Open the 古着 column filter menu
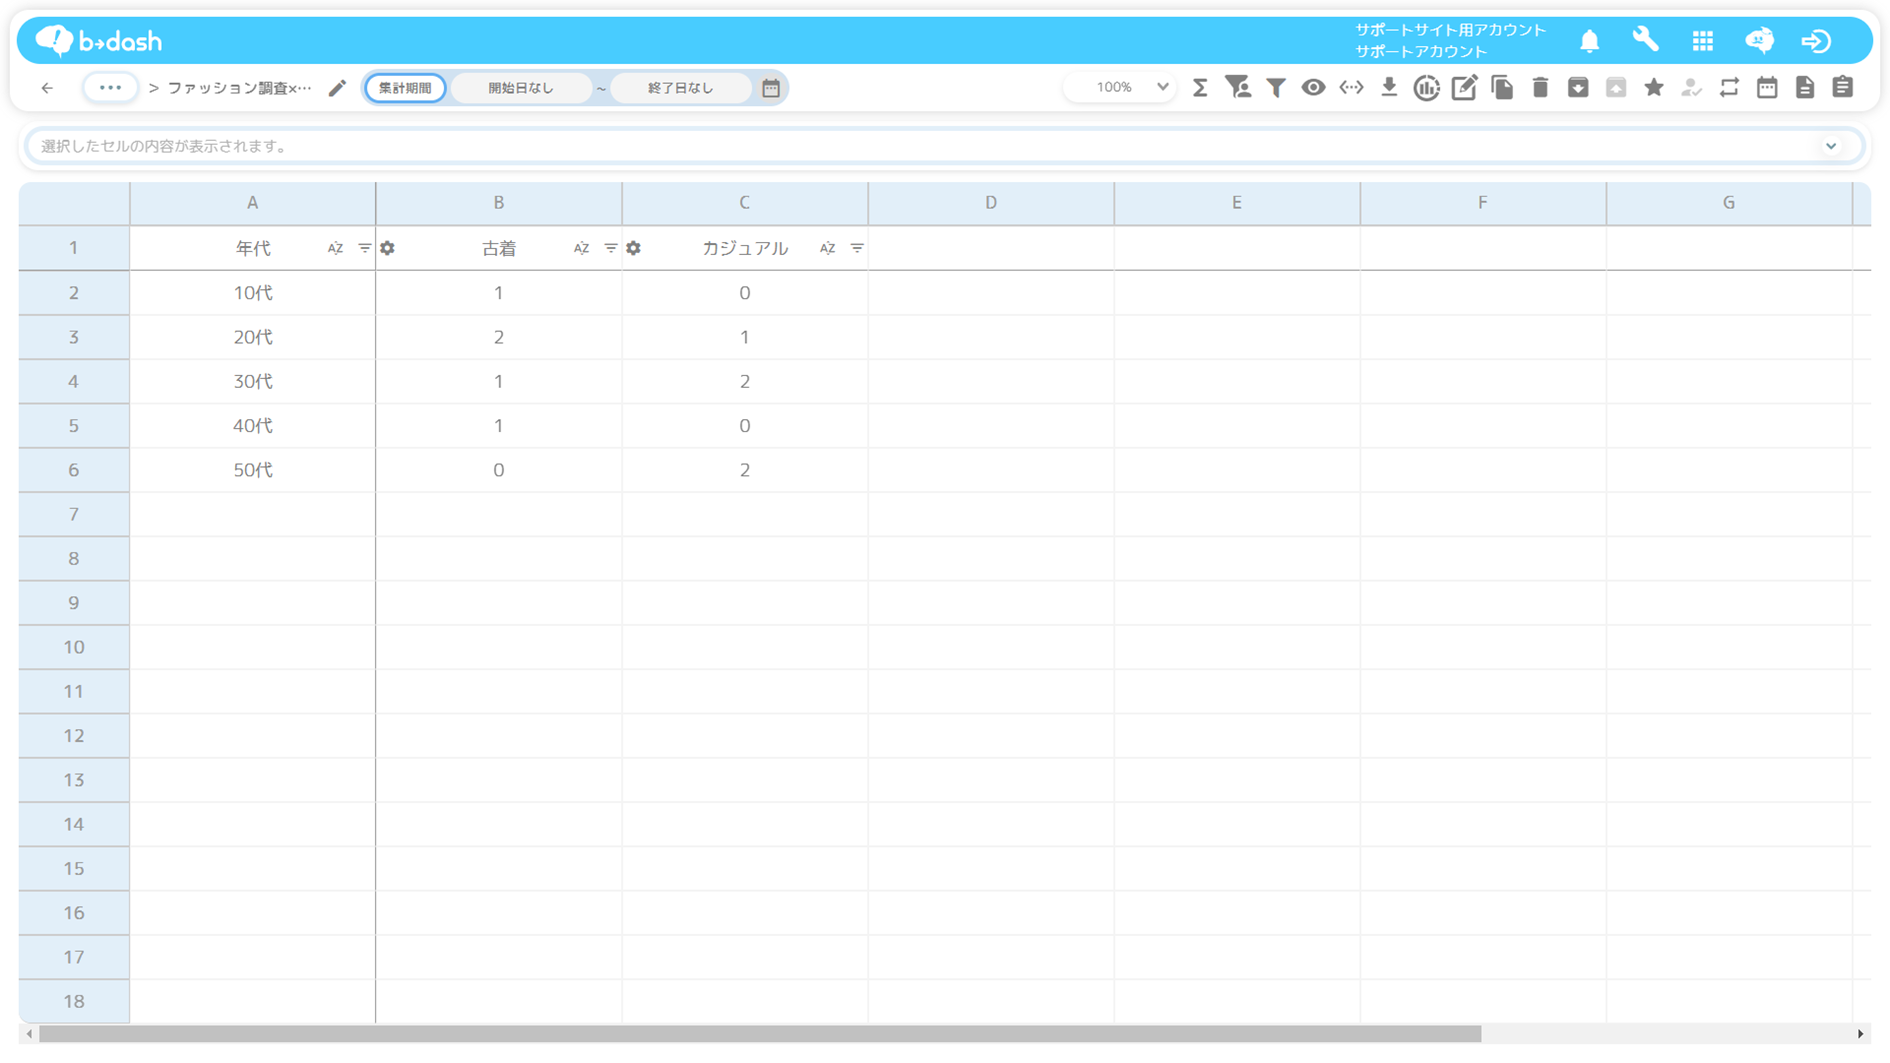This screenshot has width=1890, height=1063. coord(610,248)
